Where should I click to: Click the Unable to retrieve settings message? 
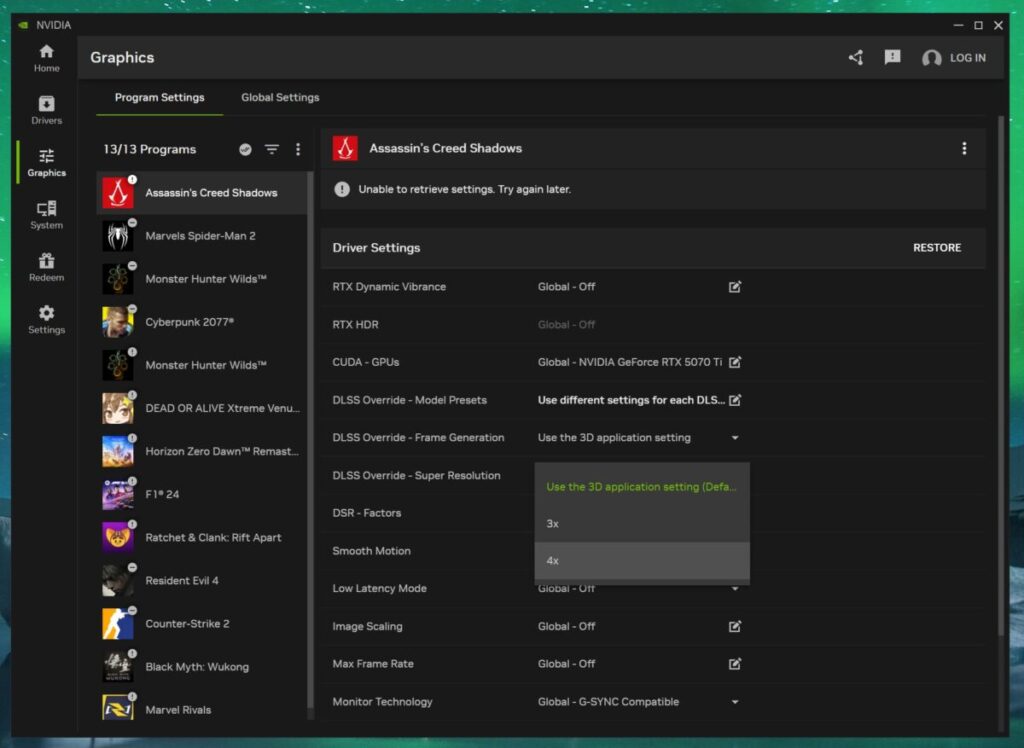click(464, 189)
